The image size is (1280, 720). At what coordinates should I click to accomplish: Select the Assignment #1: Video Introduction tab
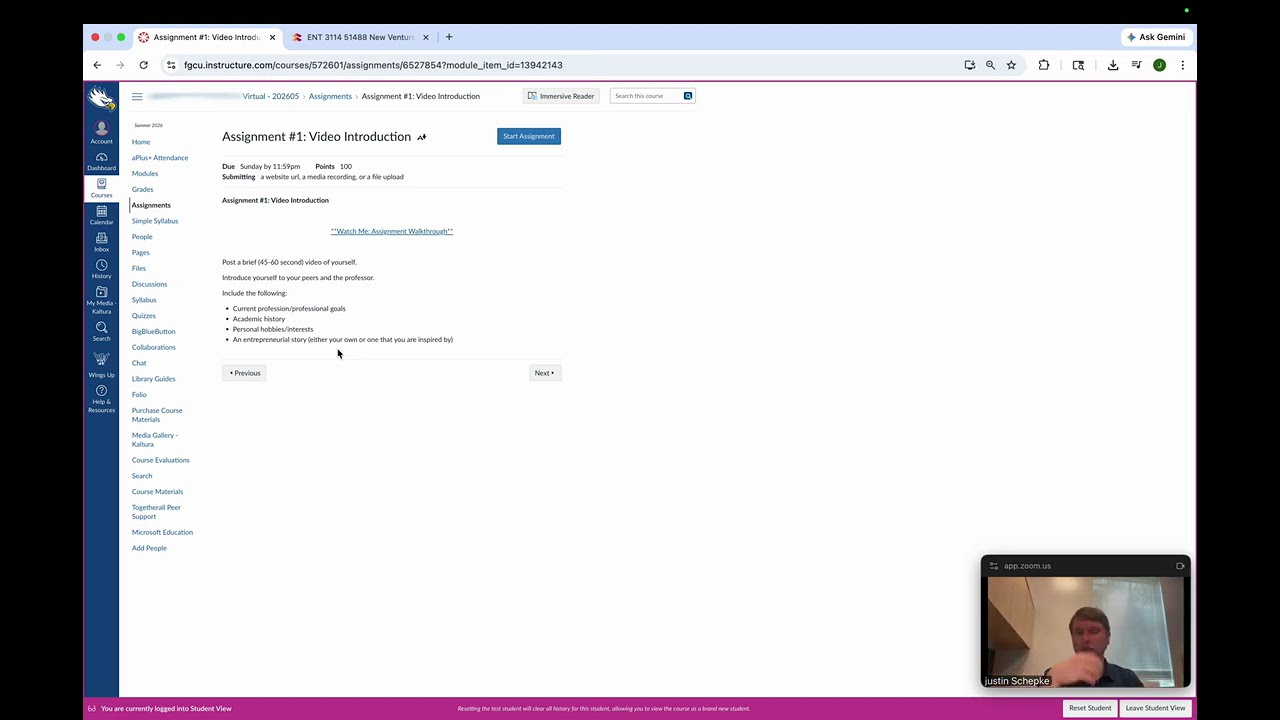(207, 37)
